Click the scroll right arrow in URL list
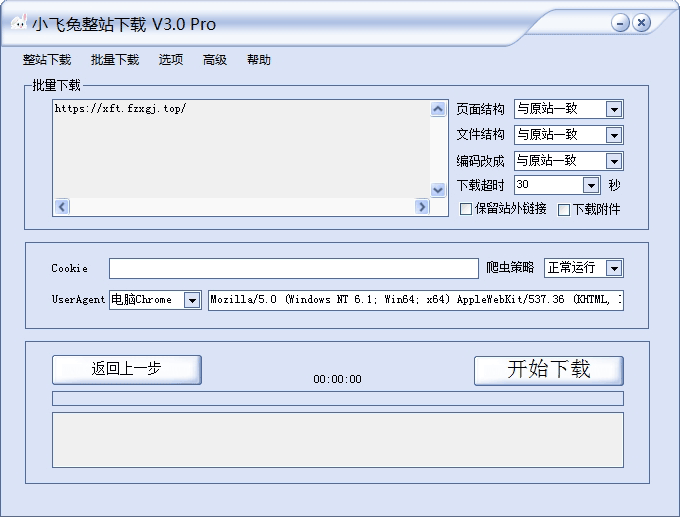This screenshot has width=680, height=517. (422, 207)
